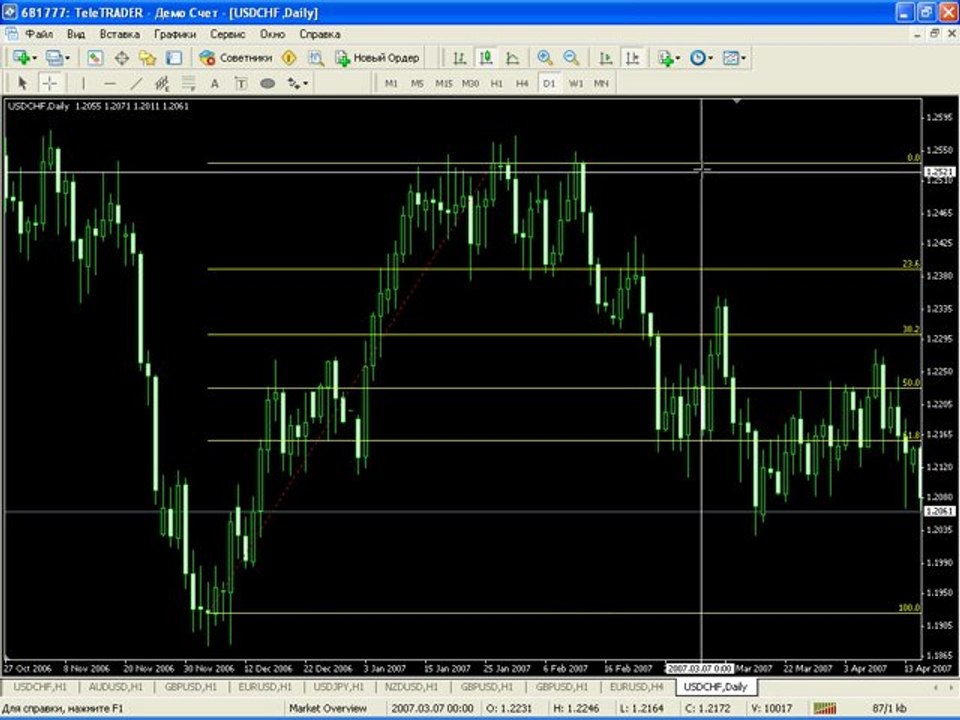Toggle Советники expert advisors on or off
This screenshot has height=720, width=960.
(236, 58)
